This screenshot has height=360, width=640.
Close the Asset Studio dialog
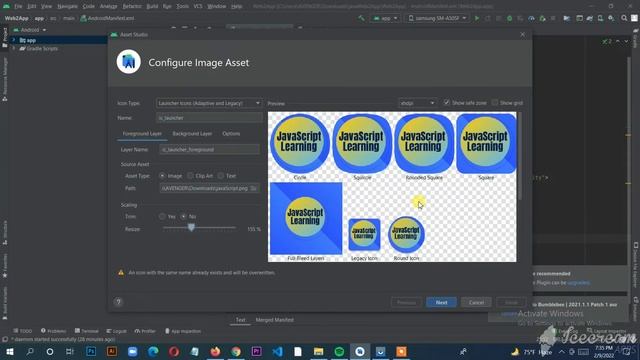pos(523,34)
